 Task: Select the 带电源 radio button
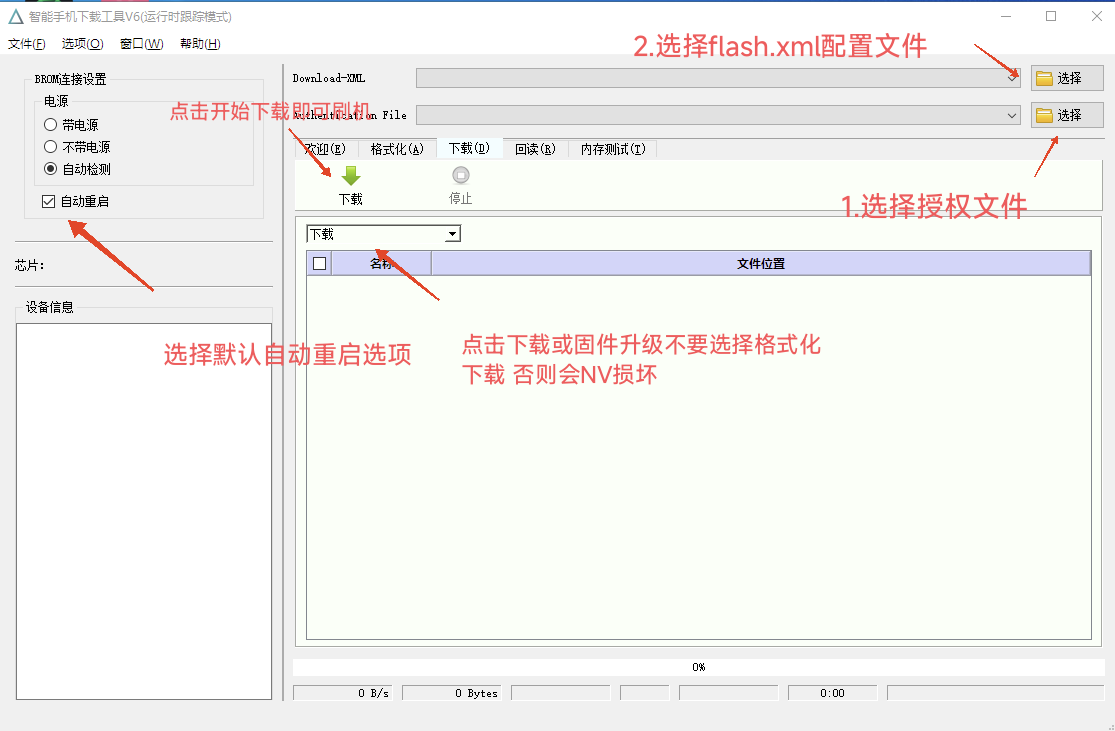click(50, 125)
